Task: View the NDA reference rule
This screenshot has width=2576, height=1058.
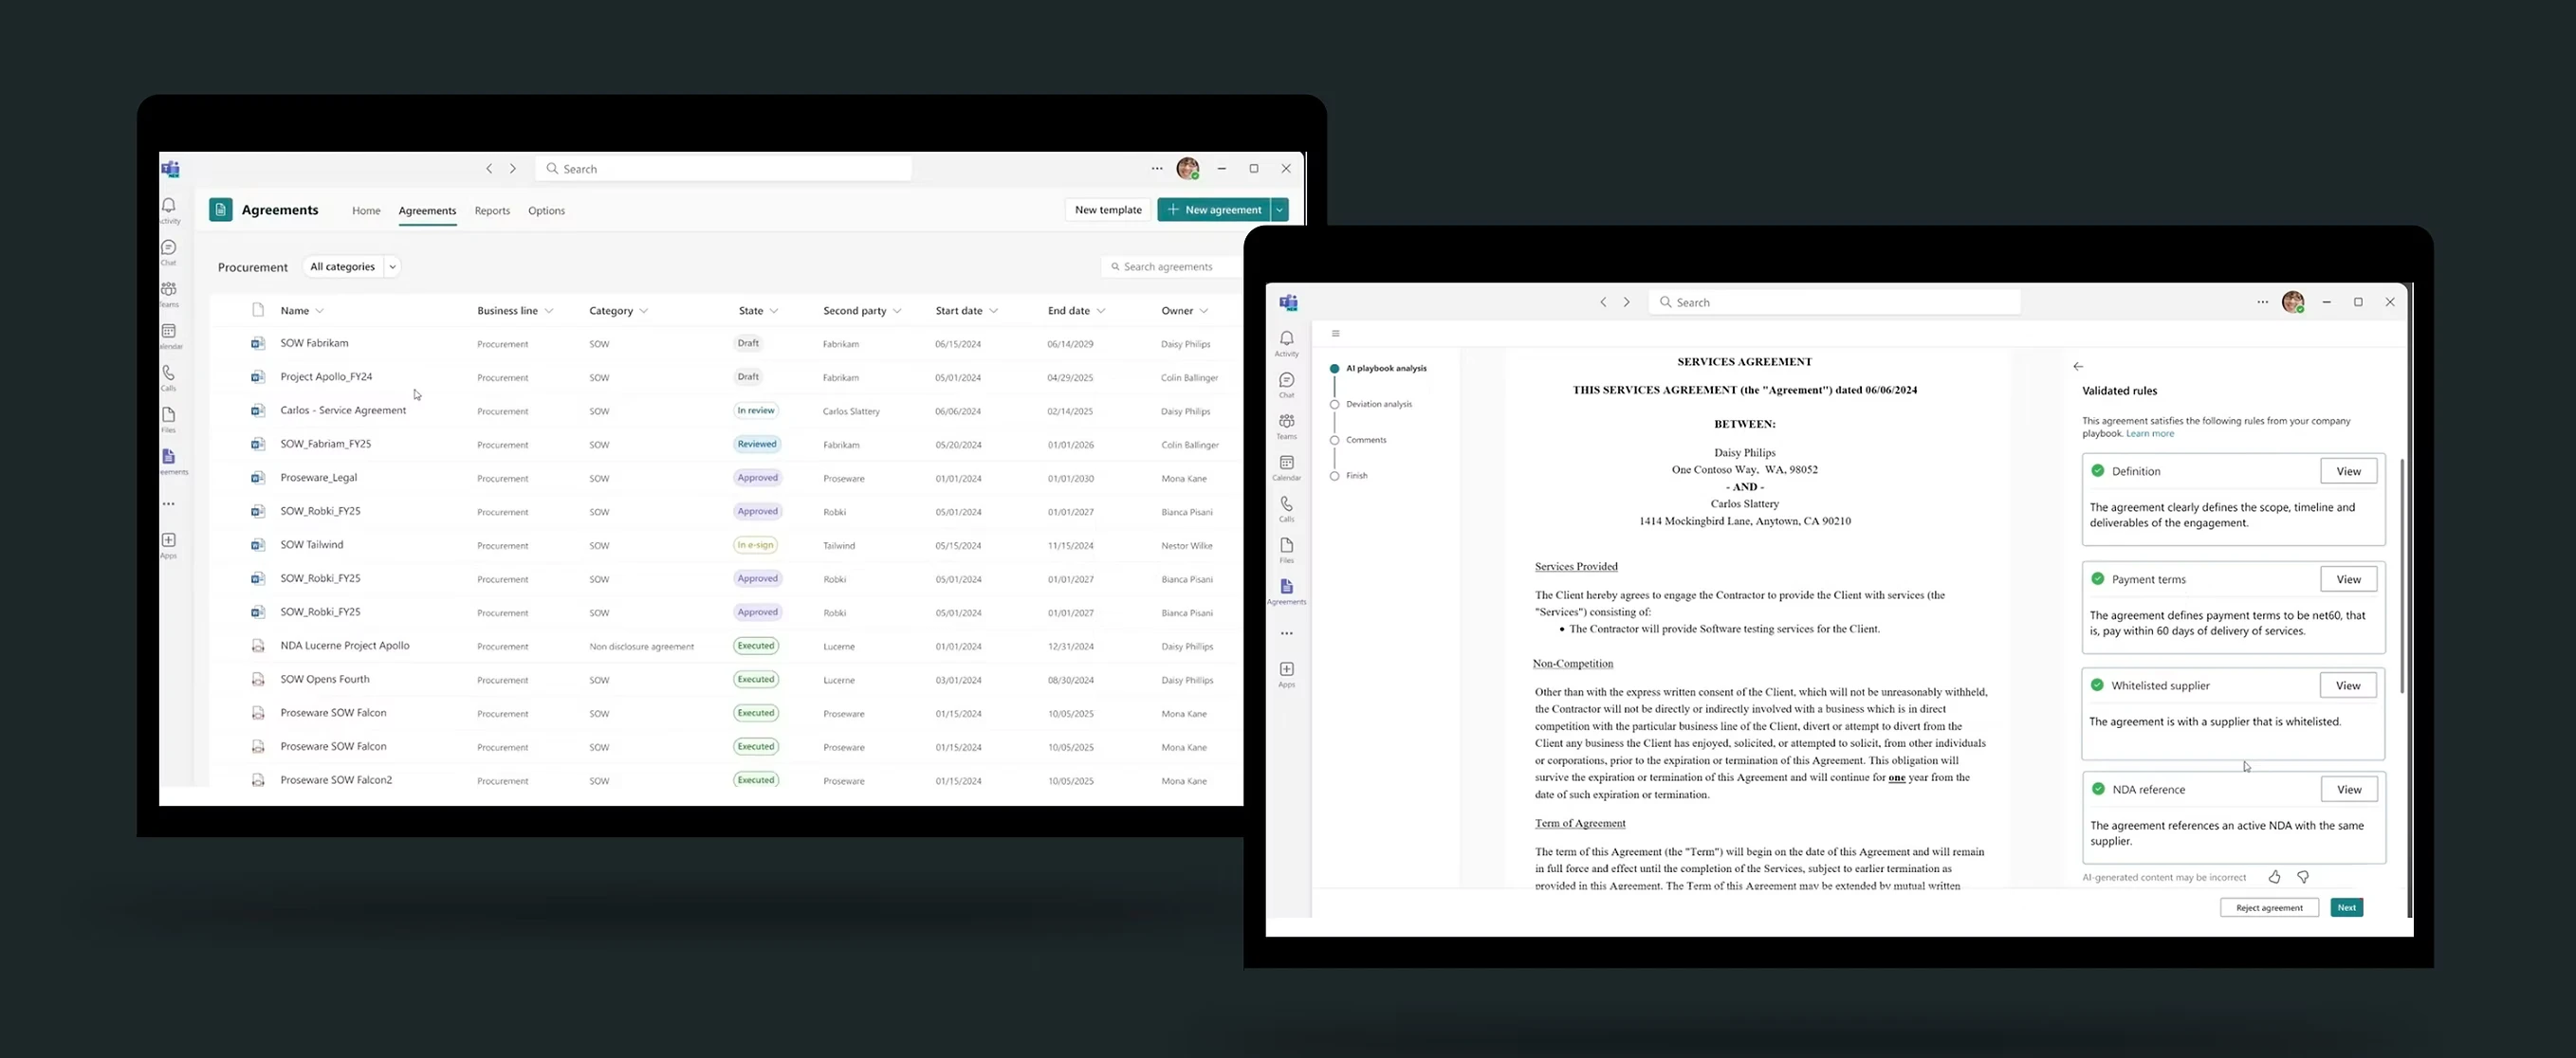Action: 2348,789
